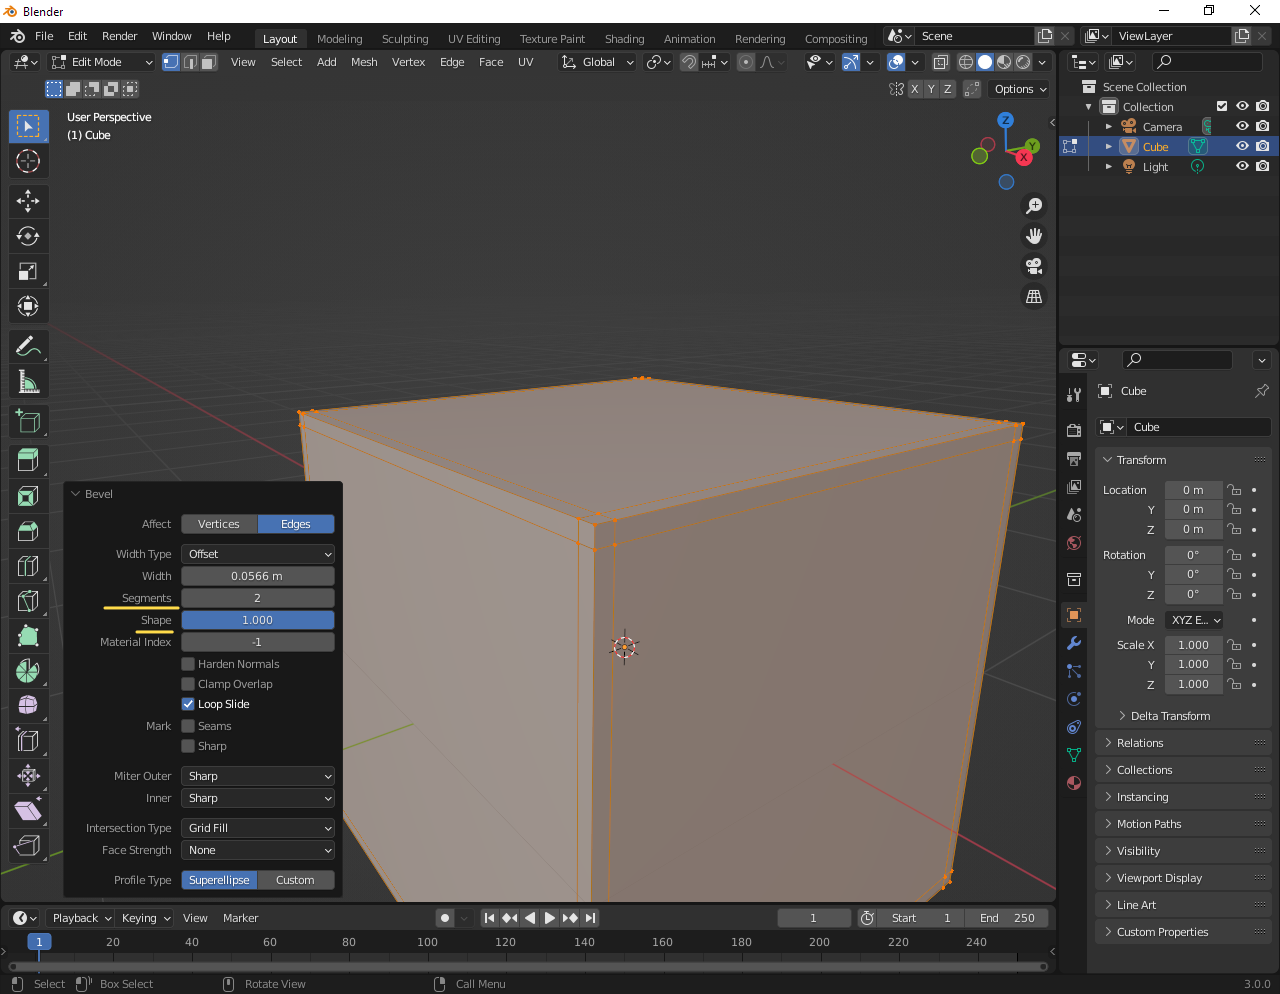Select the Move tool in toolbar

point(28,201)
